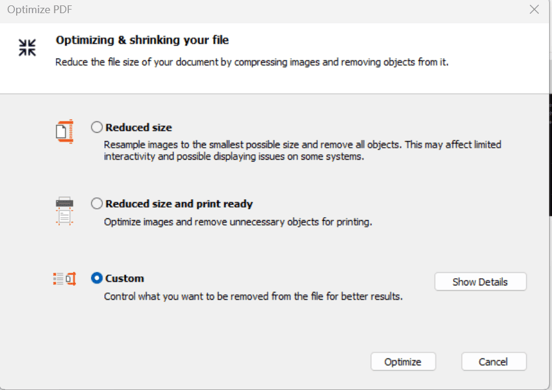This screenshot has height=390, width=552.
Task: Choose Reduced size and print ready option
Action: click(x=97, y=203)
